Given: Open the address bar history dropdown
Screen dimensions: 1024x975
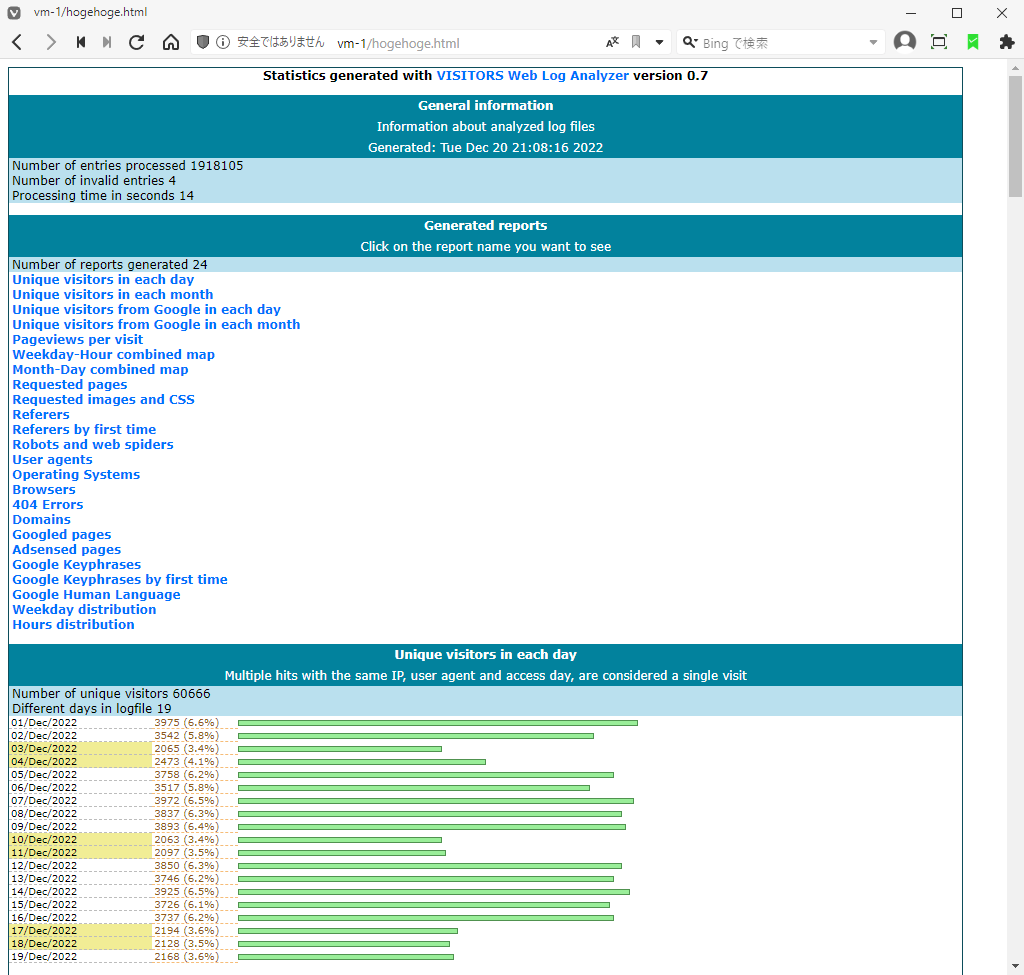Looking at the screenshot, I should 660,42.
